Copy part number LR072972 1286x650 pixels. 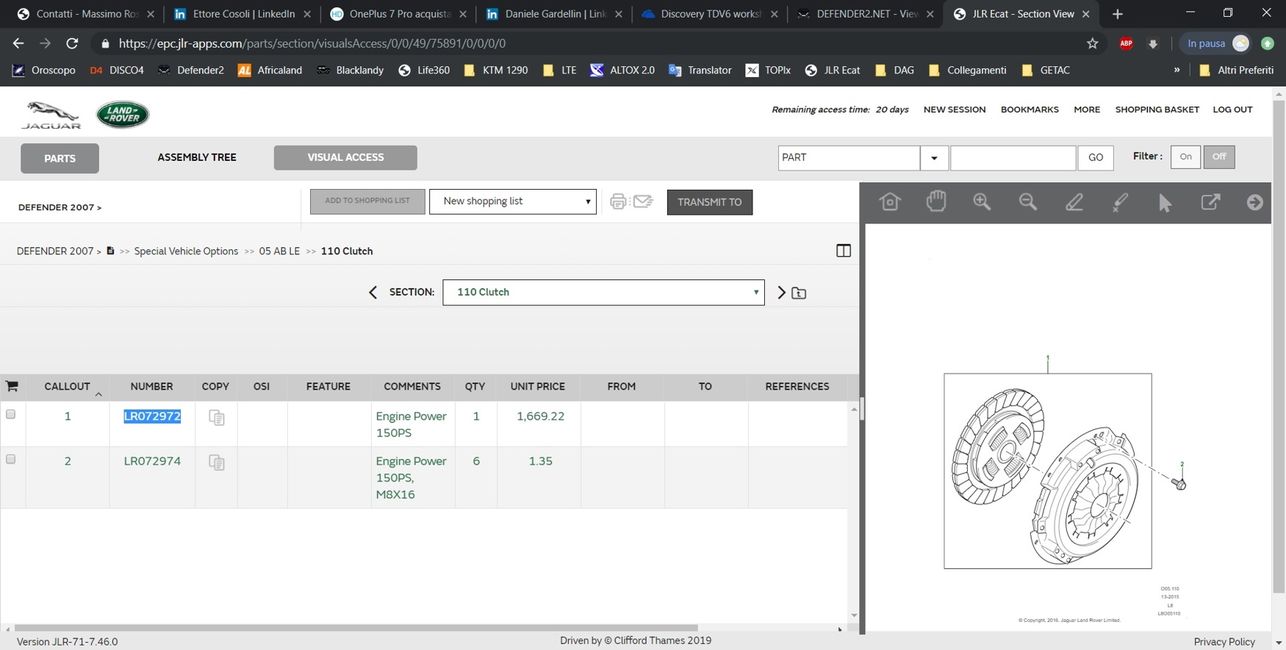216,417
